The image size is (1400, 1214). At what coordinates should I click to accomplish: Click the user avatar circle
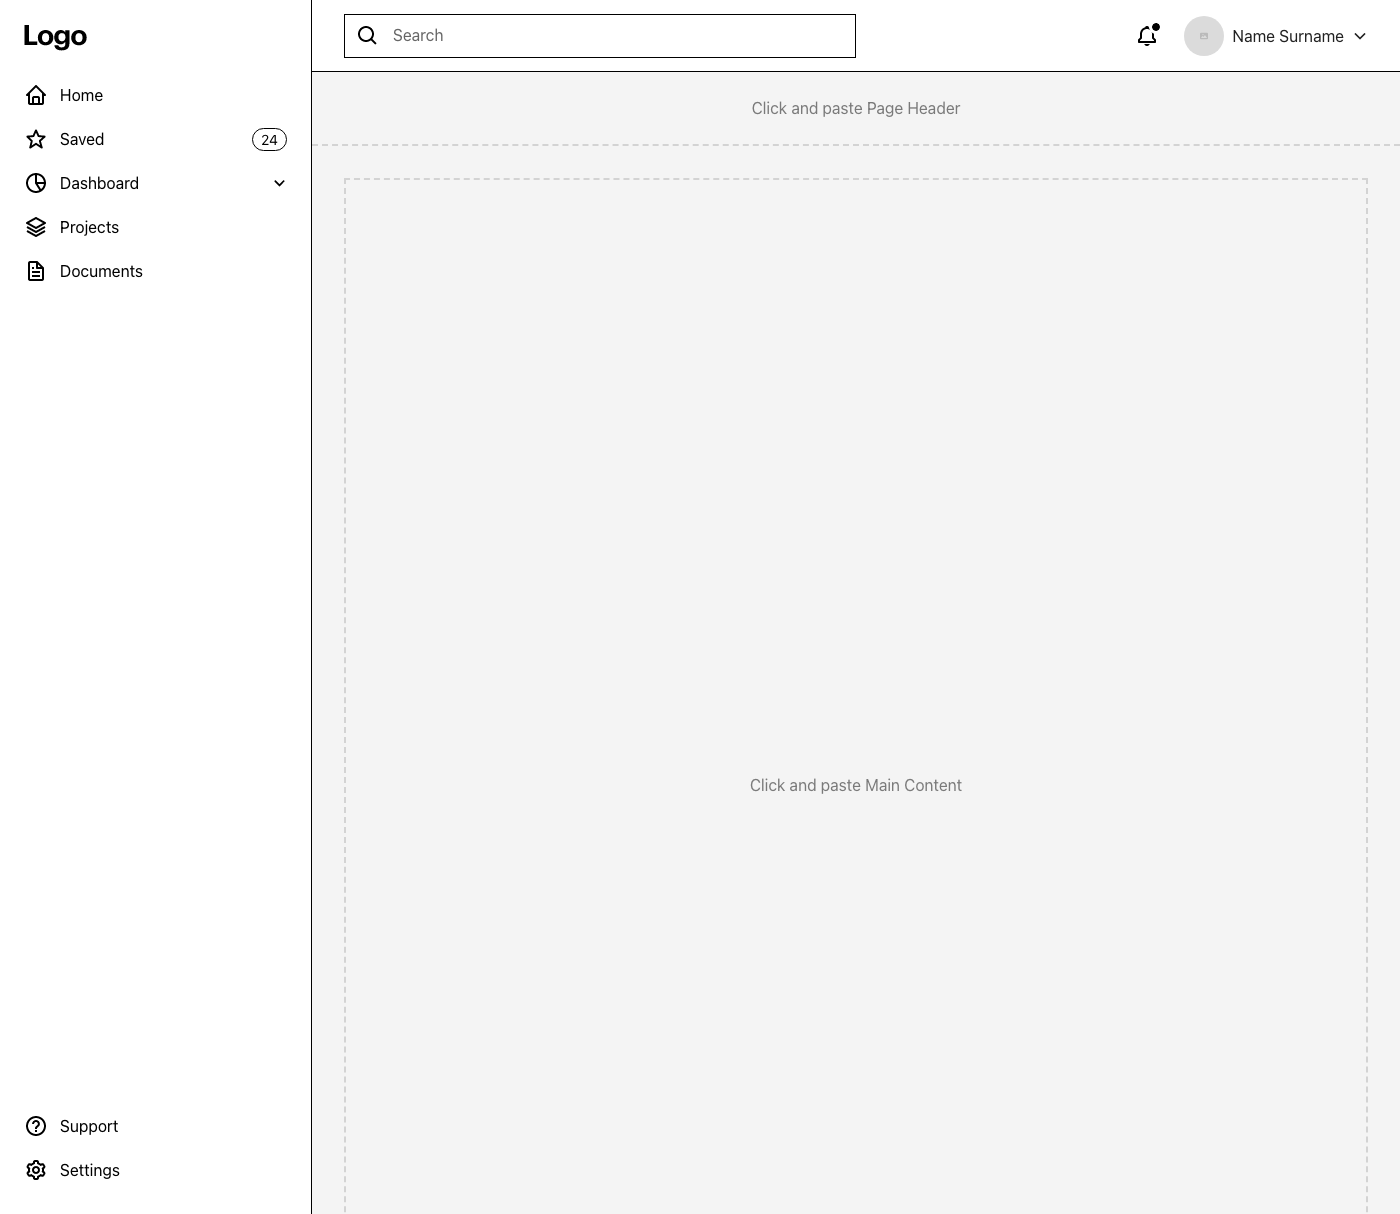pos(1204,36)
